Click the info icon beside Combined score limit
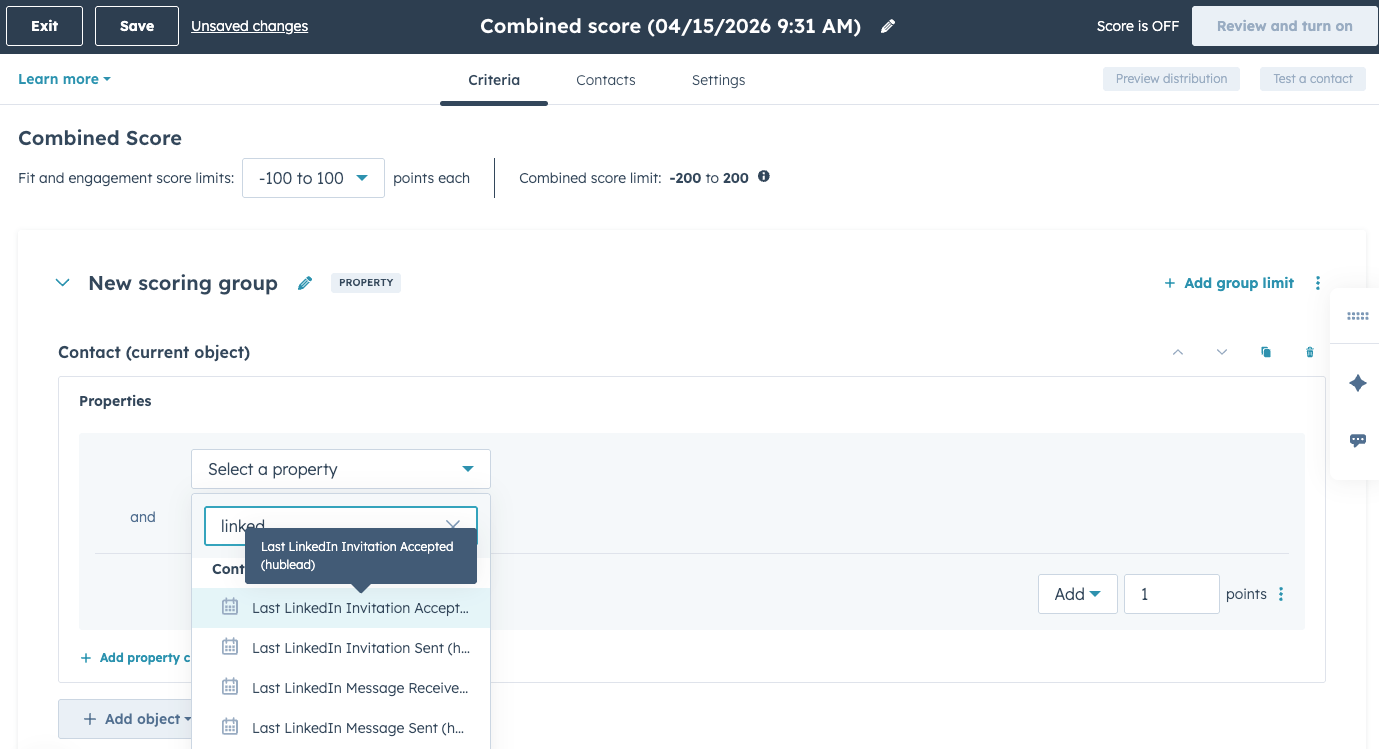Image resolution: width=1379 pixels, height=749 pixels. [764, 177]
